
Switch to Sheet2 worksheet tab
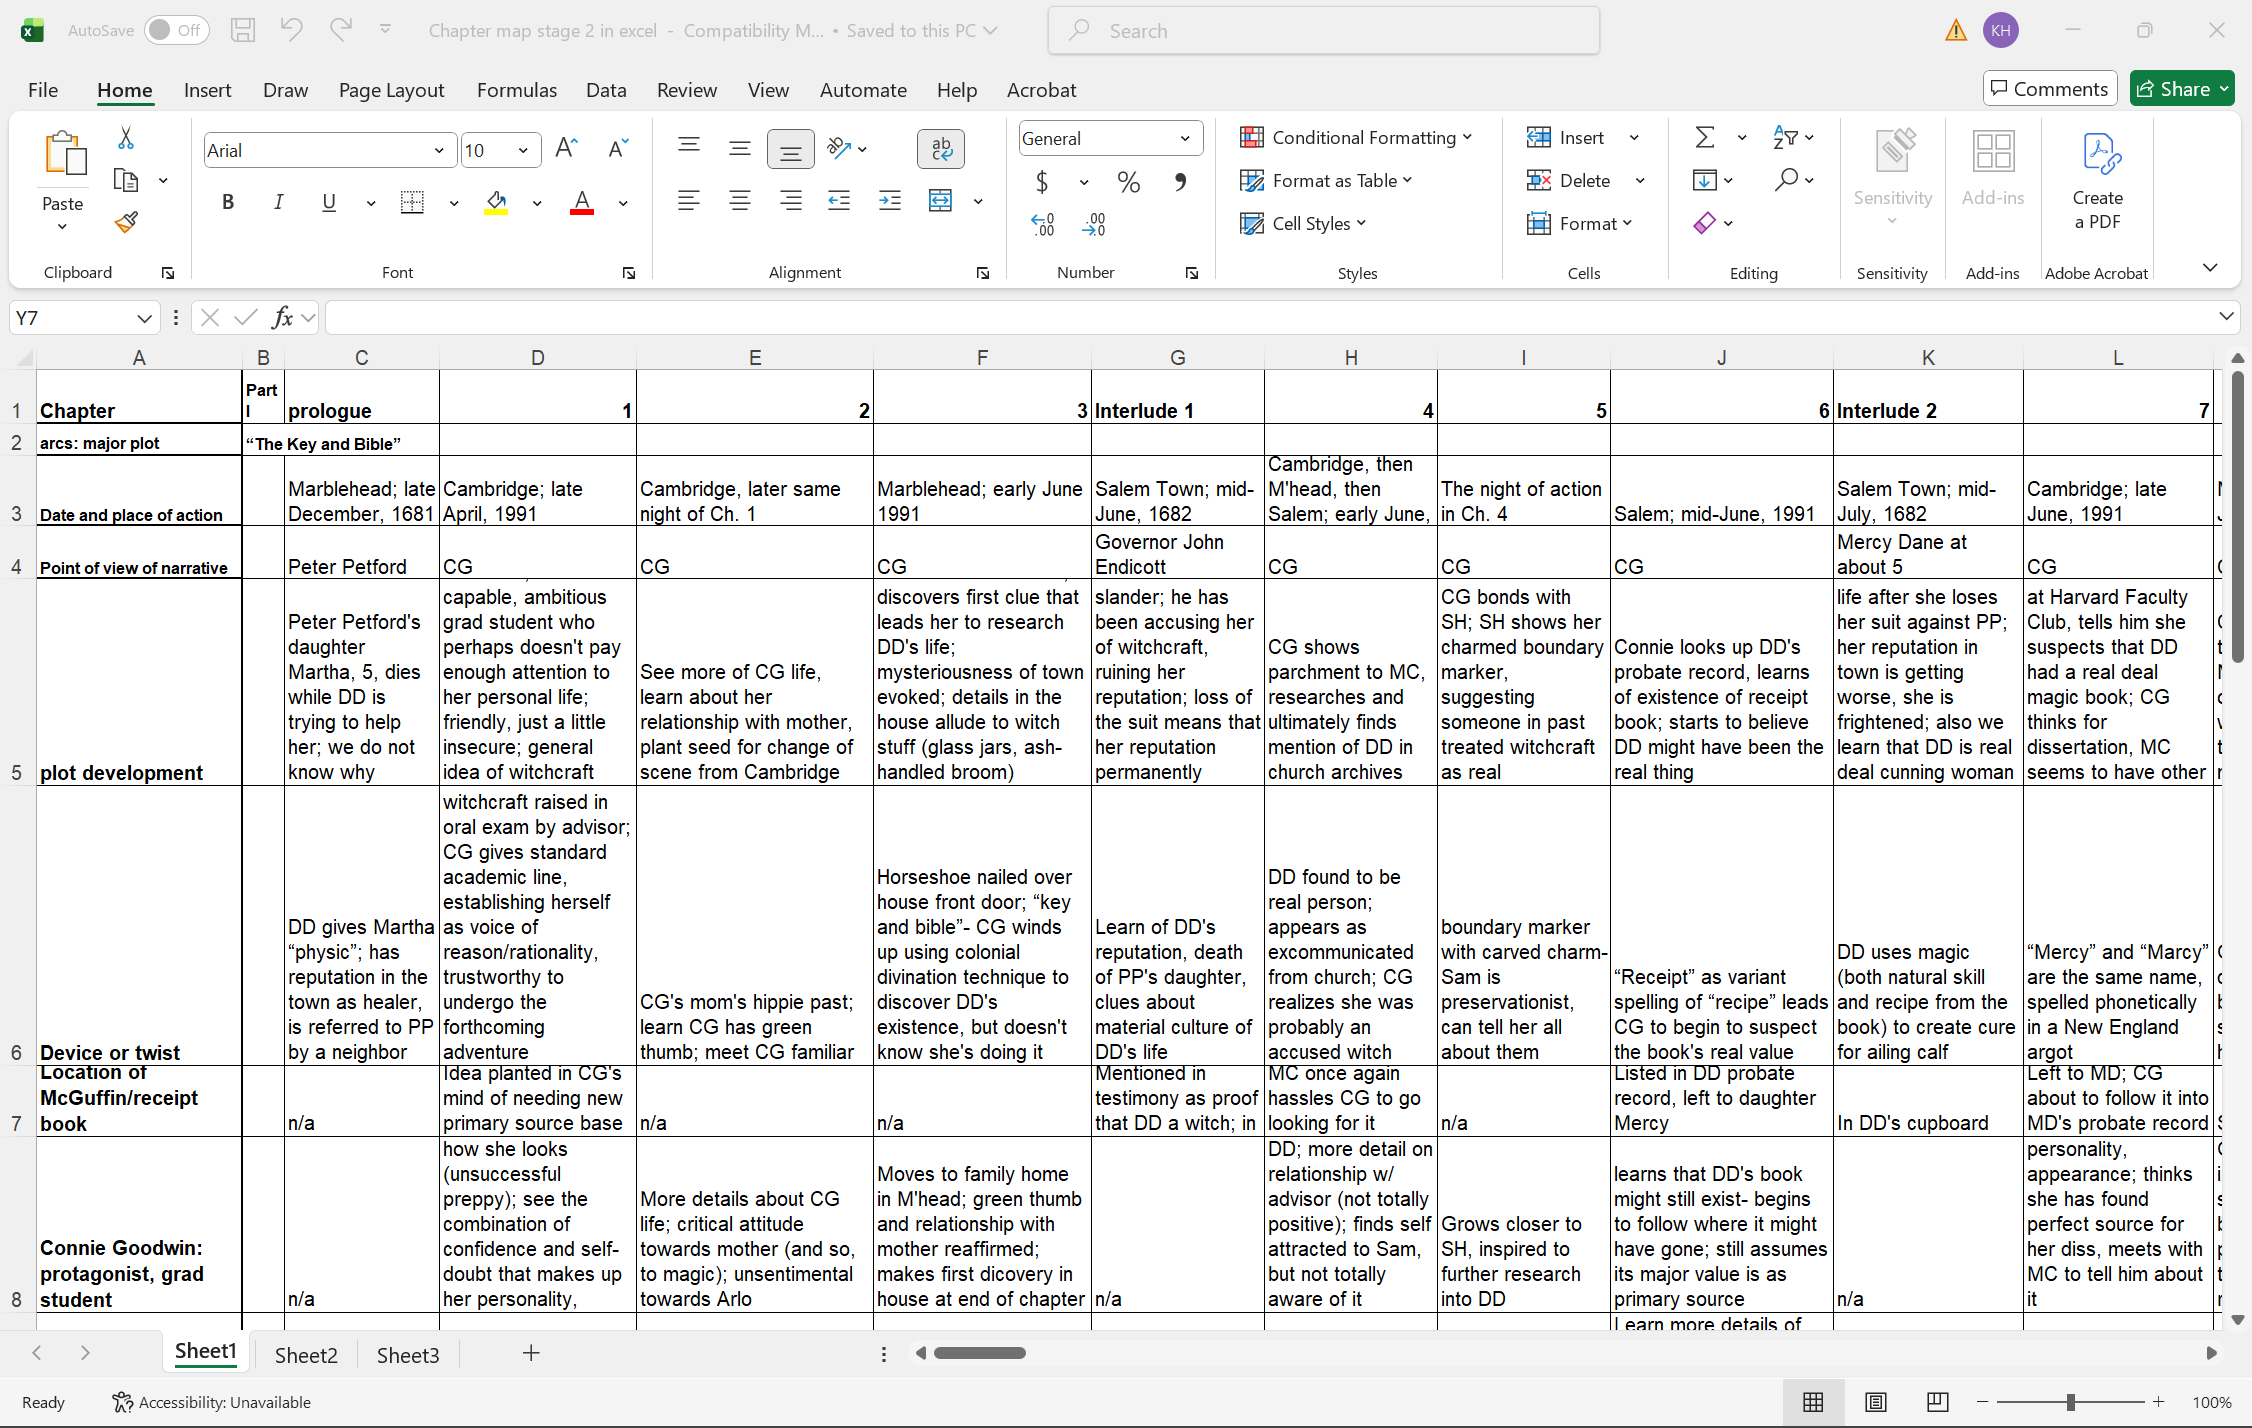coord(306,1354)
